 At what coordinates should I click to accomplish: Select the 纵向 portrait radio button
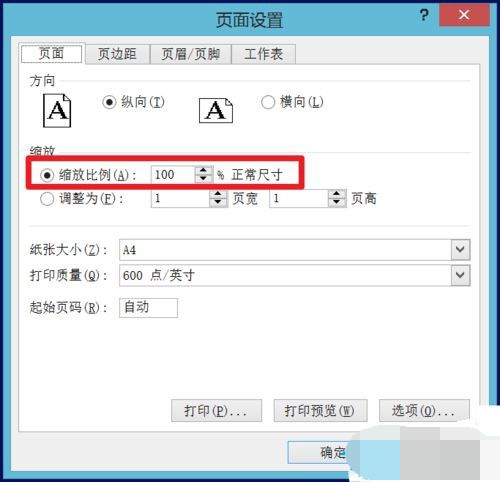click(109, 102)
